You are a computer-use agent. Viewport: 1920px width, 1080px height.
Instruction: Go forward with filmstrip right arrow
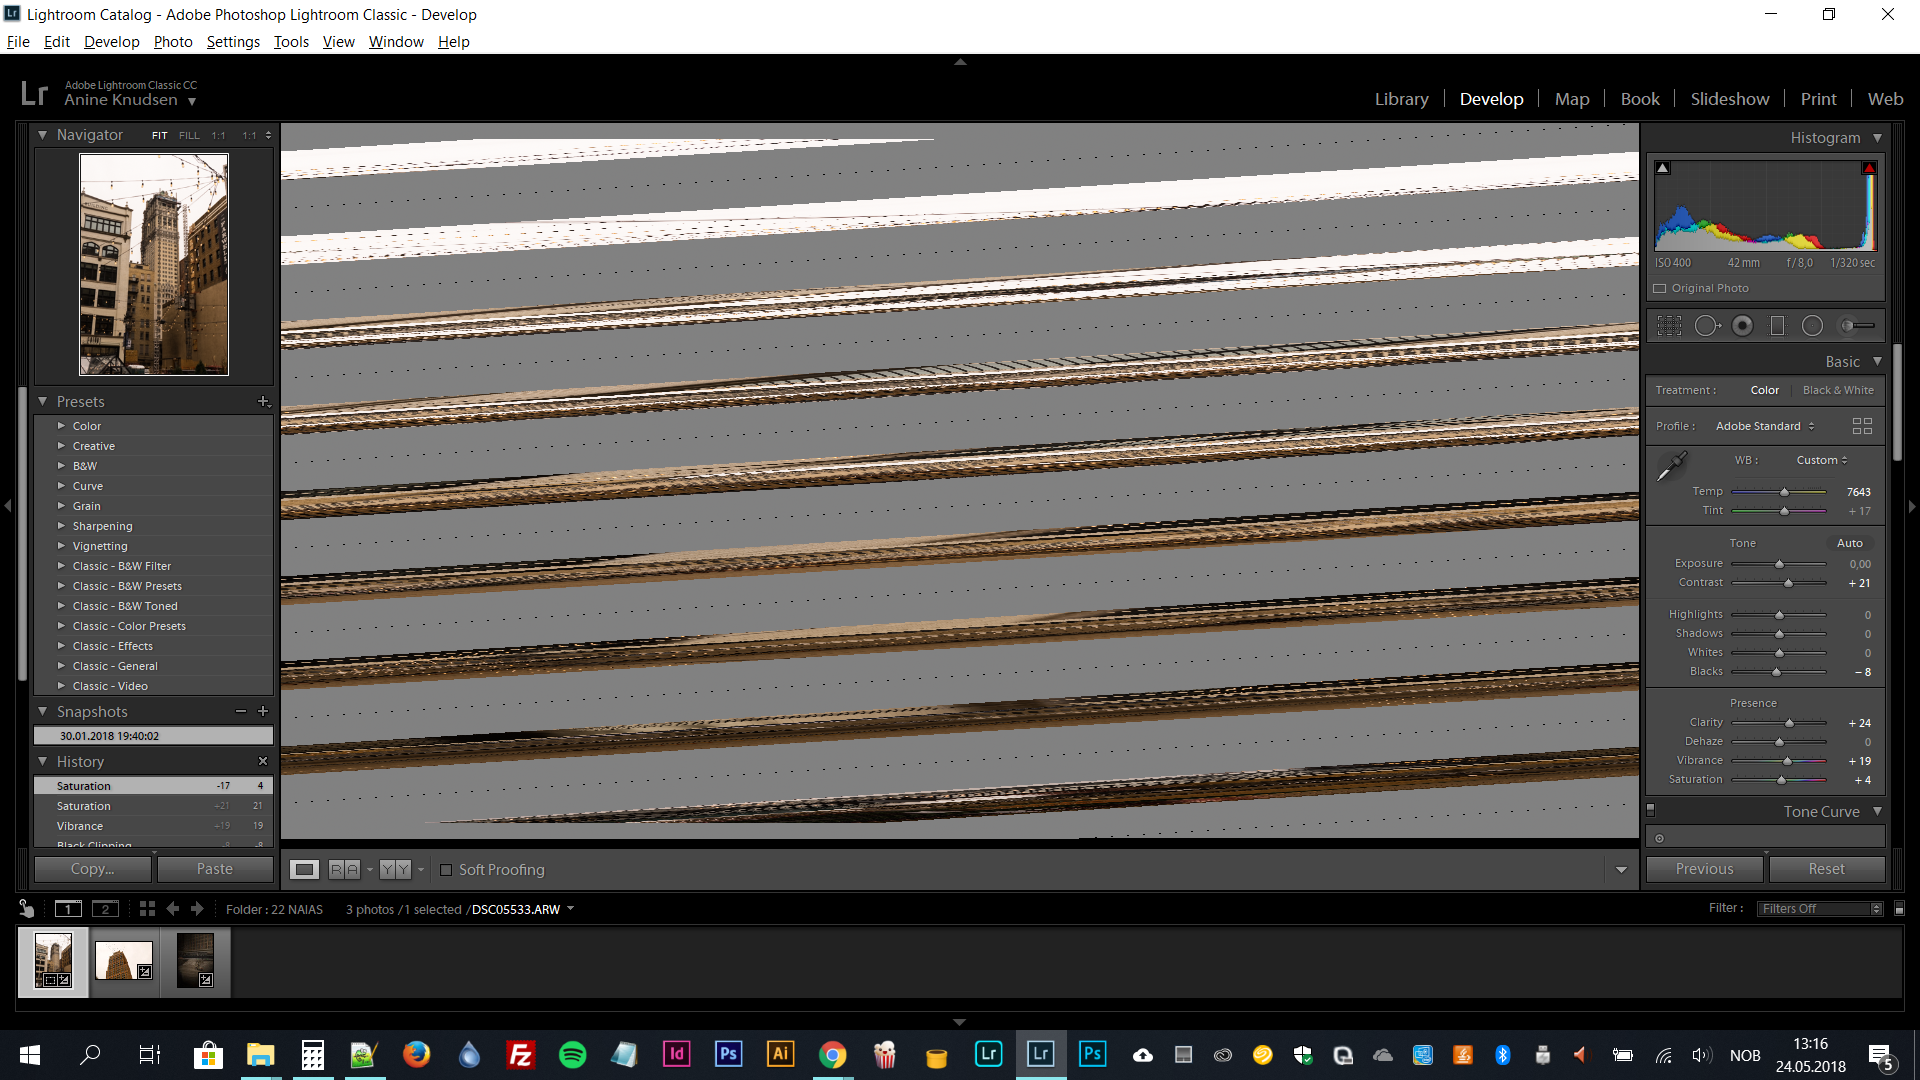(197, 909)
